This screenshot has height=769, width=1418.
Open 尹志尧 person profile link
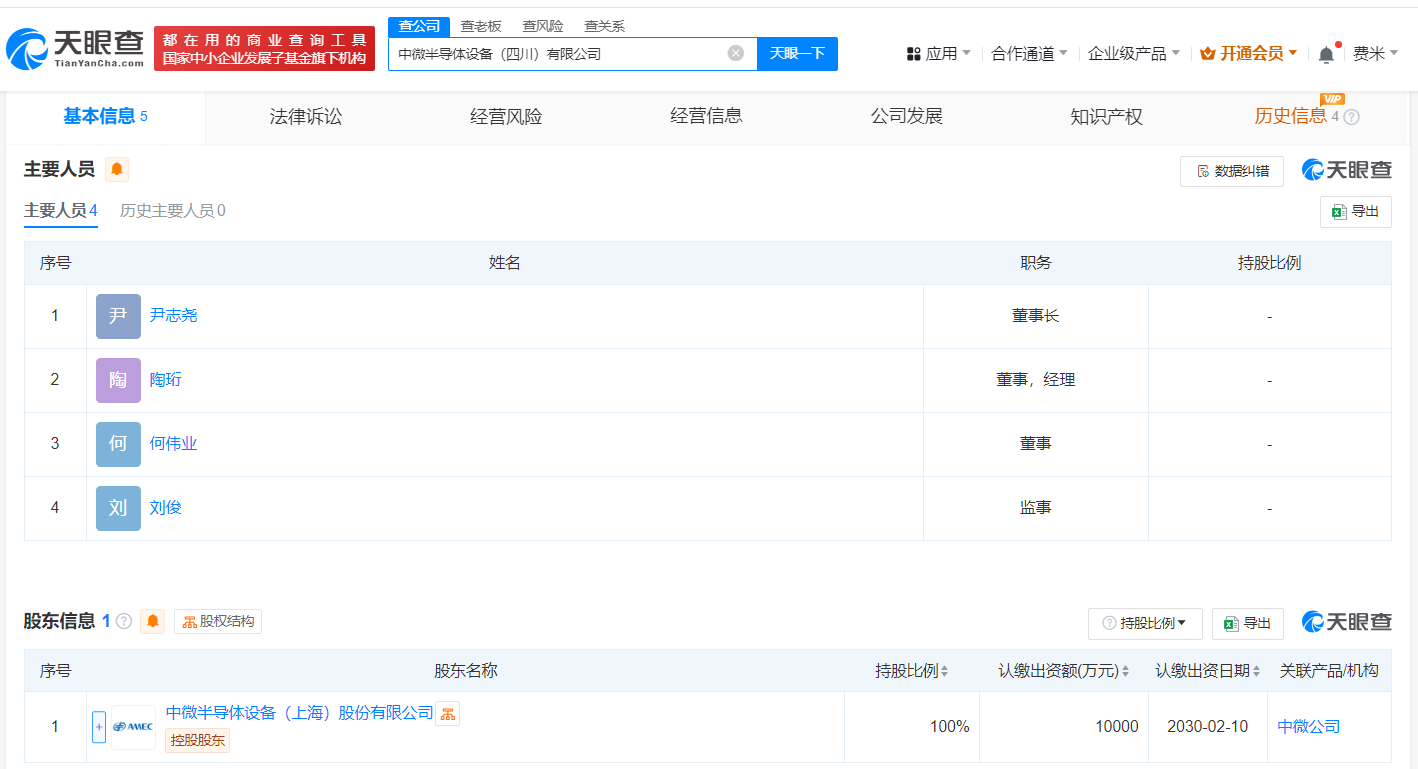tap(173, 315)
